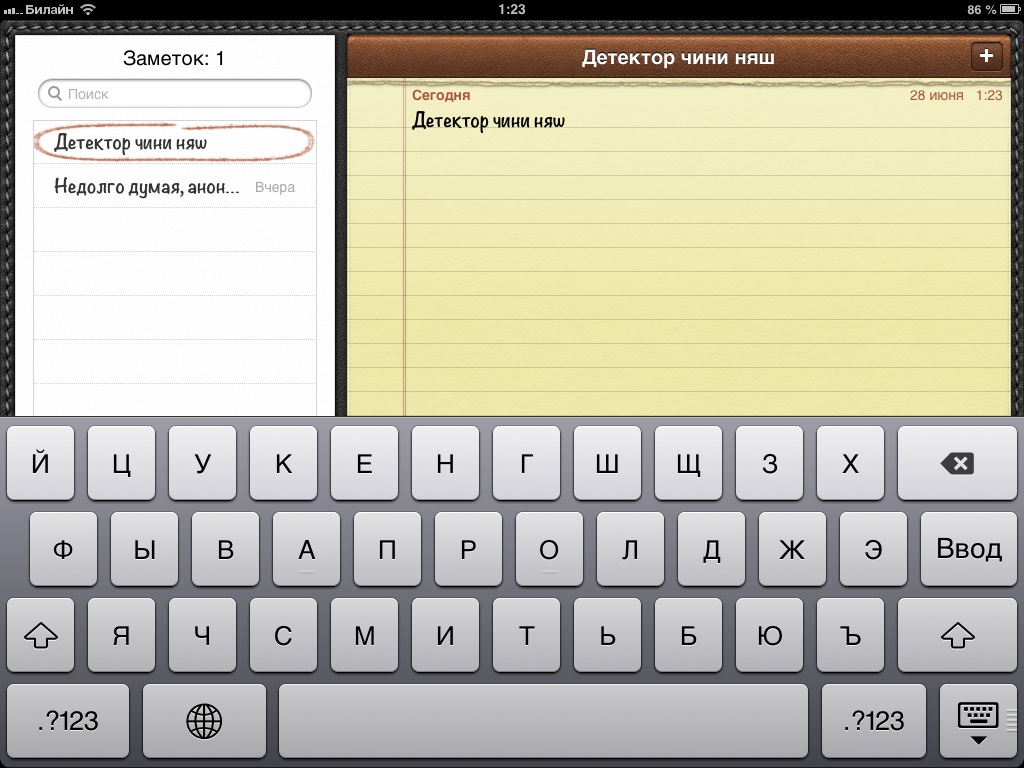The width and height of the screenshot is (1024, 768).
Task: Tap the space bar
Action: coord(543,721)
